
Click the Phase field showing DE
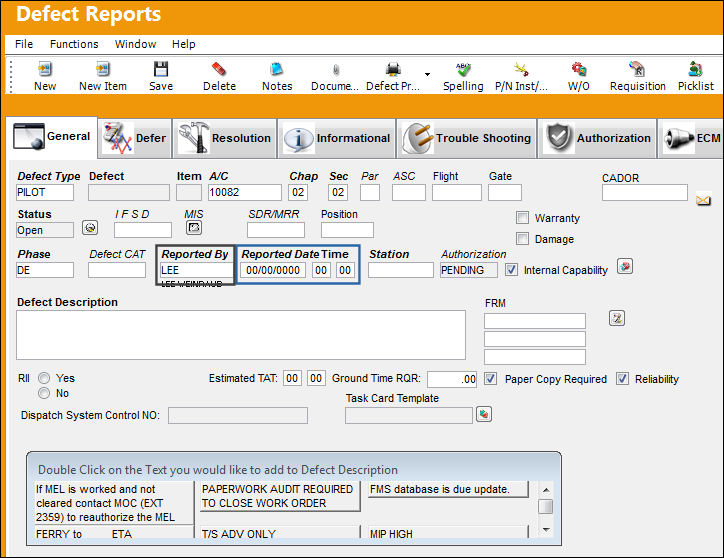(x=45, y=270)
